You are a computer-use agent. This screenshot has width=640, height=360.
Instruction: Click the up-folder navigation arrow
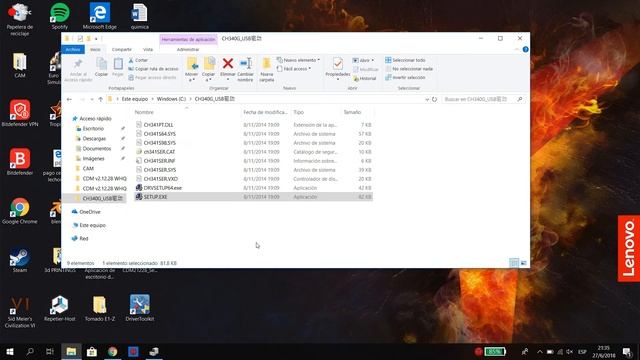(100, 99)
